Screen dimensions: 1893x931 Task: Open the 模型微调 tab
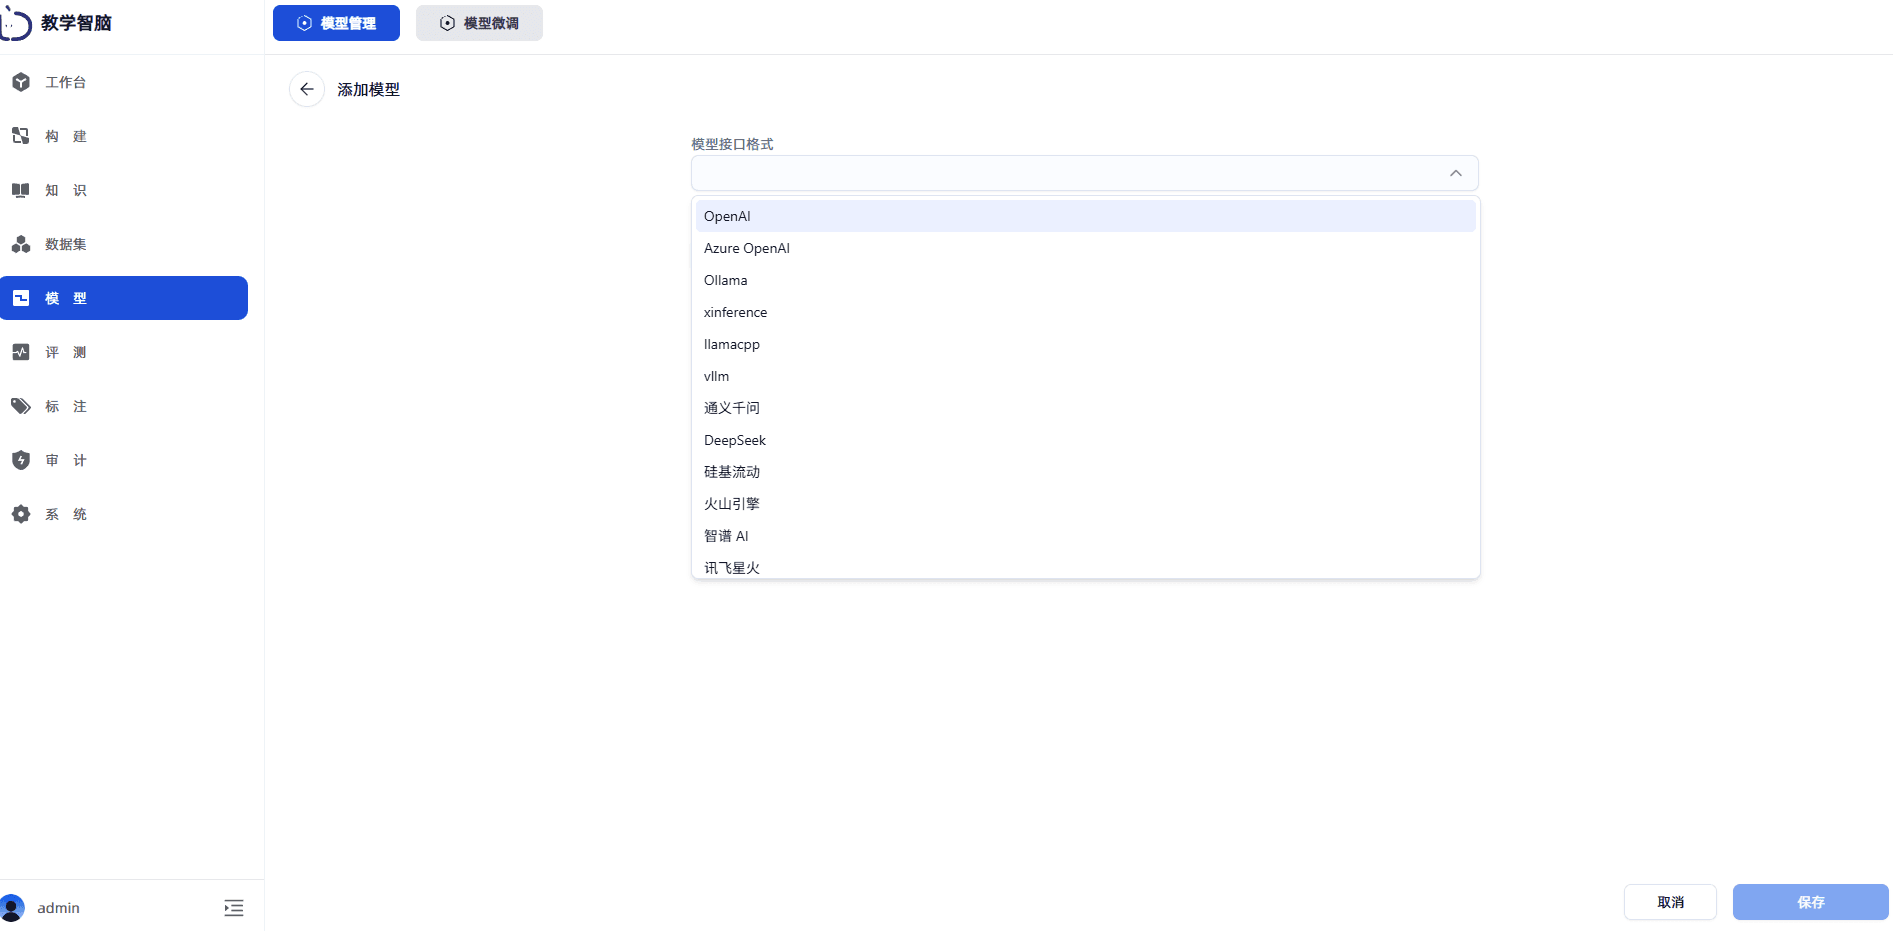pyautogui.click(x=479, y=23)
